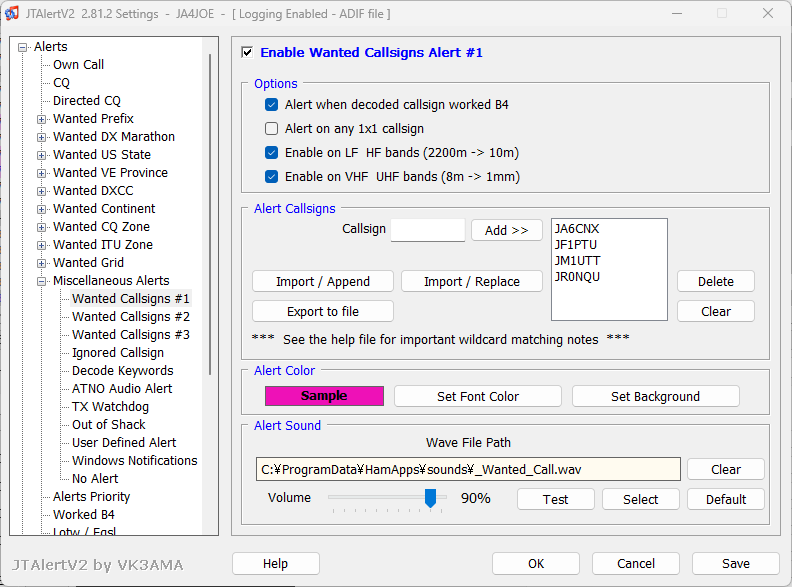792x587 pixels.
Task: Open Directed CQ settings
Action: click(87, 101)
